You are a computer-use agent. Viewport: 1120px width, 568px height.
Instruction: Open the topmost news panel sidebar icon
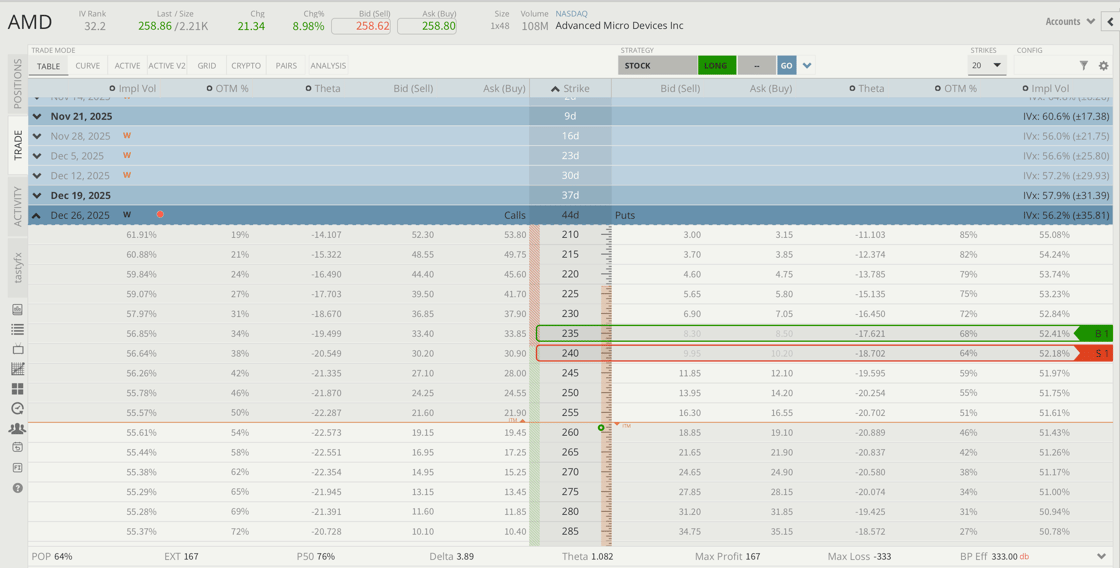pyautogui.click(x=18, y=309)
